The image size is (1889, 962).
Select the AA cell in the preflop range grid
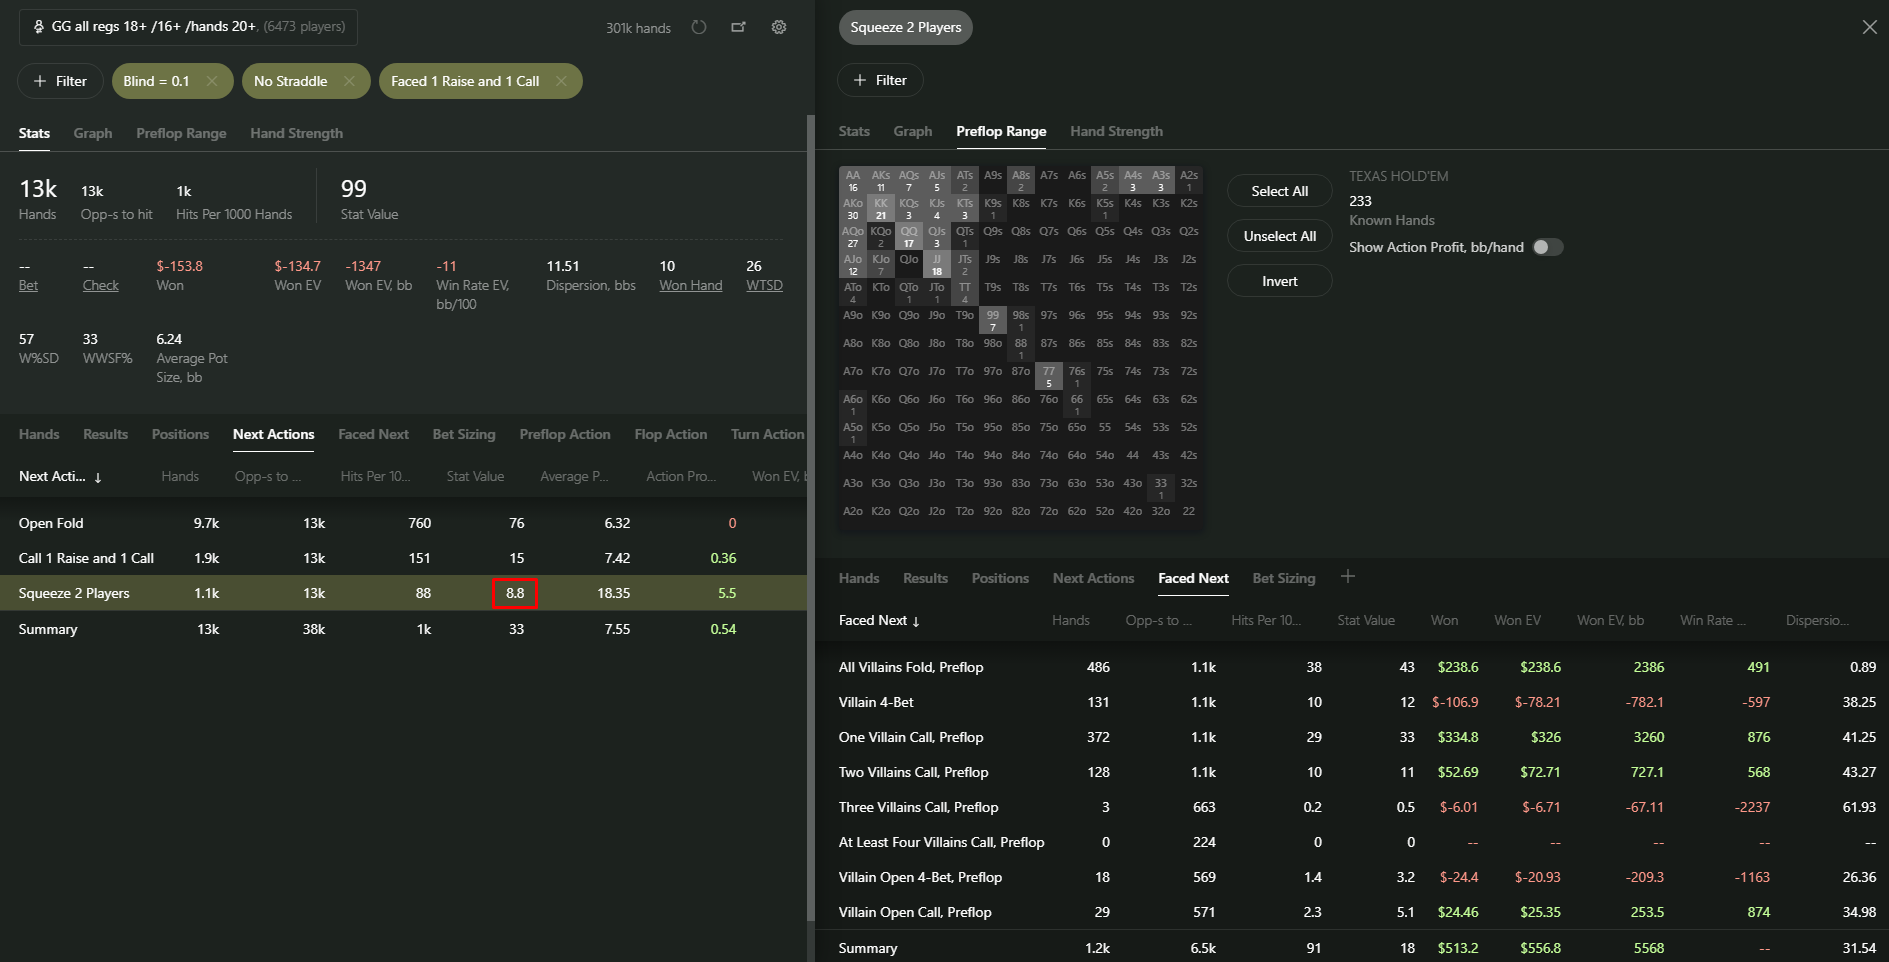[853, 181]
